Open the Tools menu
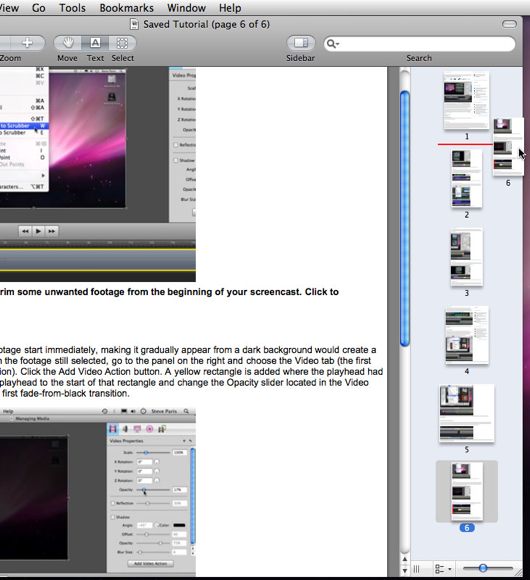This screenshot has width=530, height=580. [x=72, y=8]
